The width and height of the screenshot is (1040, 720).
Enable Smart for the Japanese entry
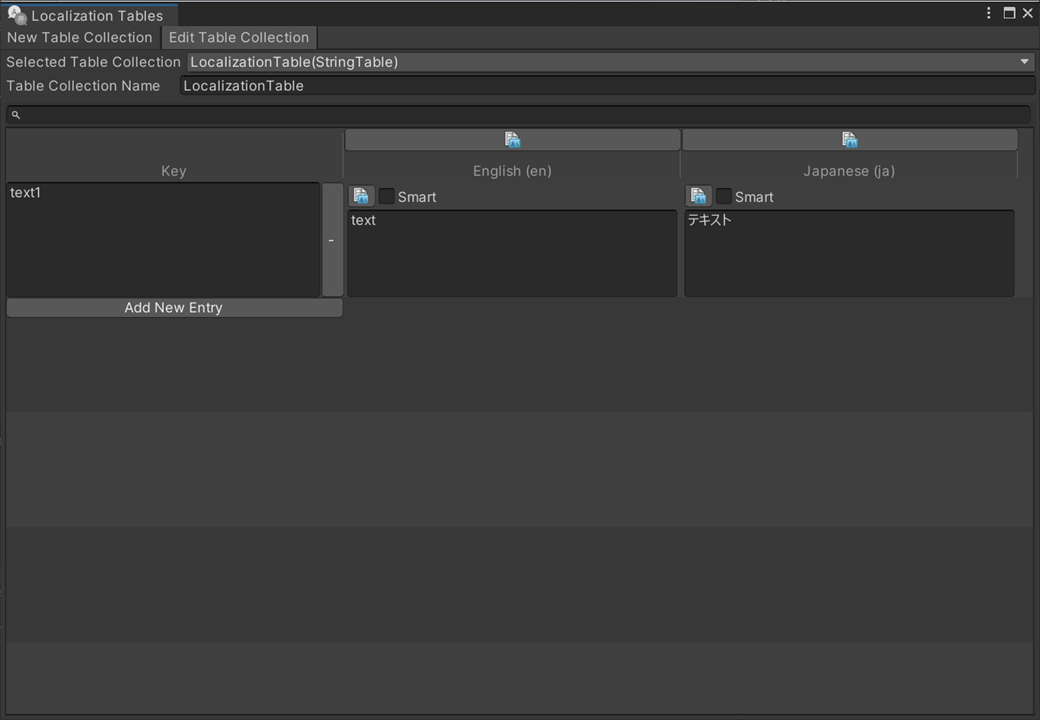click(723, 196)
